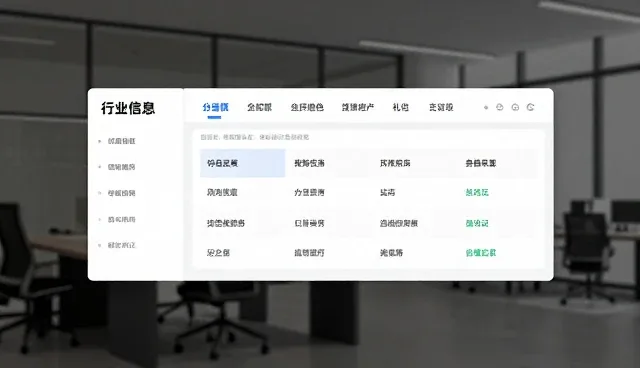
Task: Open the short two-character tab
Action: (400, 107)
